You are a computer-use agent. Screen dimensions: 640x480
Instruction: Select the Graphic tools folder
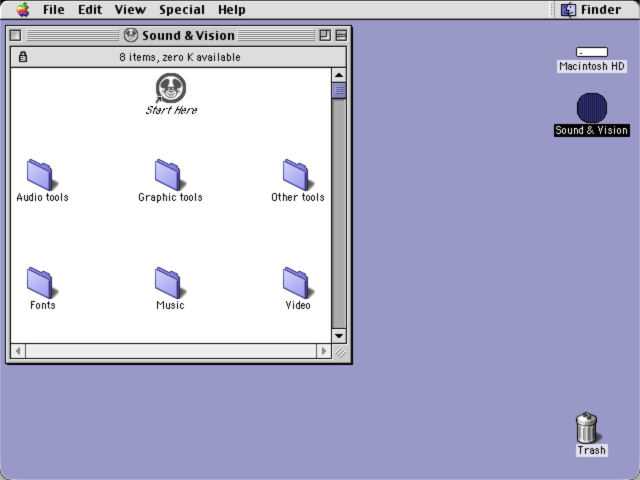(170, 175)
